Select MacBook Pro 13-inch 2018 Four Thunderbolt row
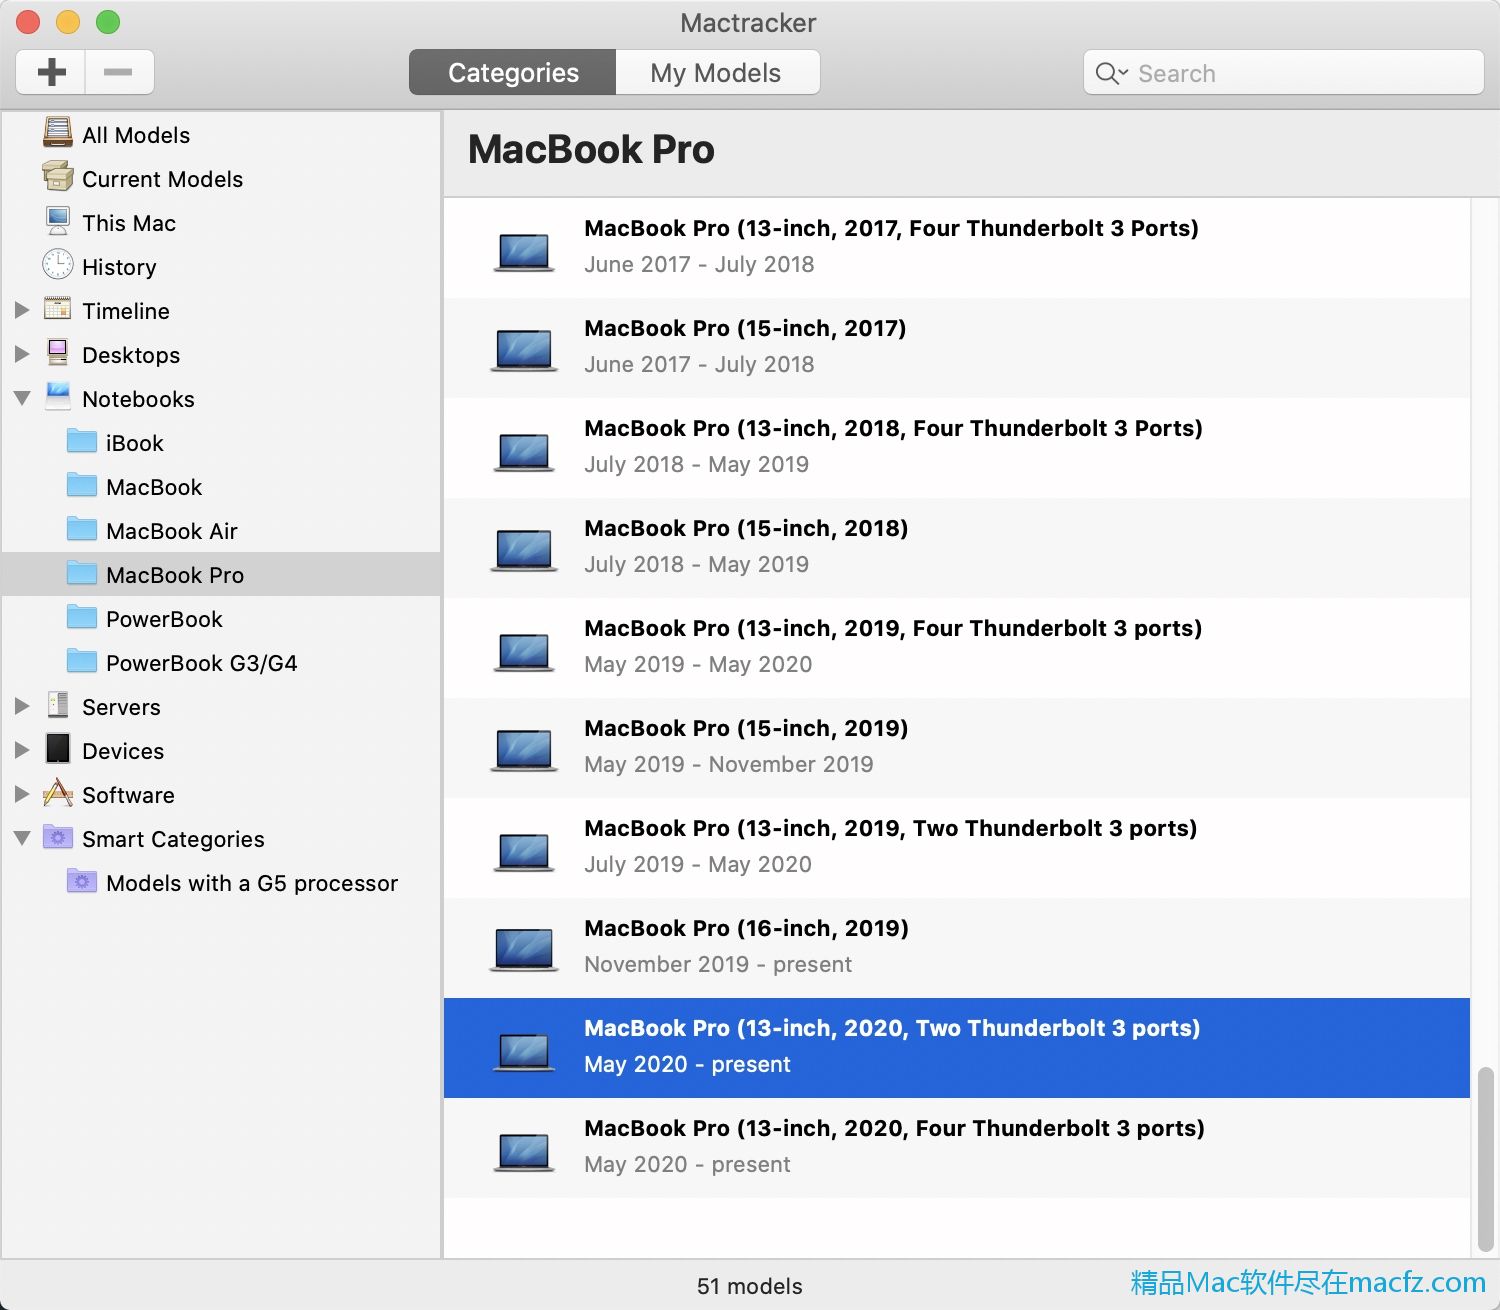This screenshot has height=1310, width=1500. tap(957, 448)
